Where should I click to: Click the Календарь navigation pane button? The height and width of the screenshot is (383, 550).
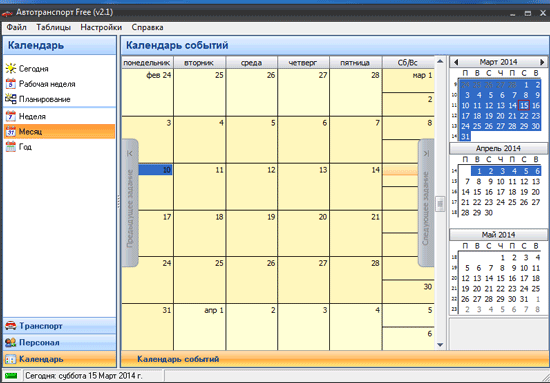(x=60, y=359)
